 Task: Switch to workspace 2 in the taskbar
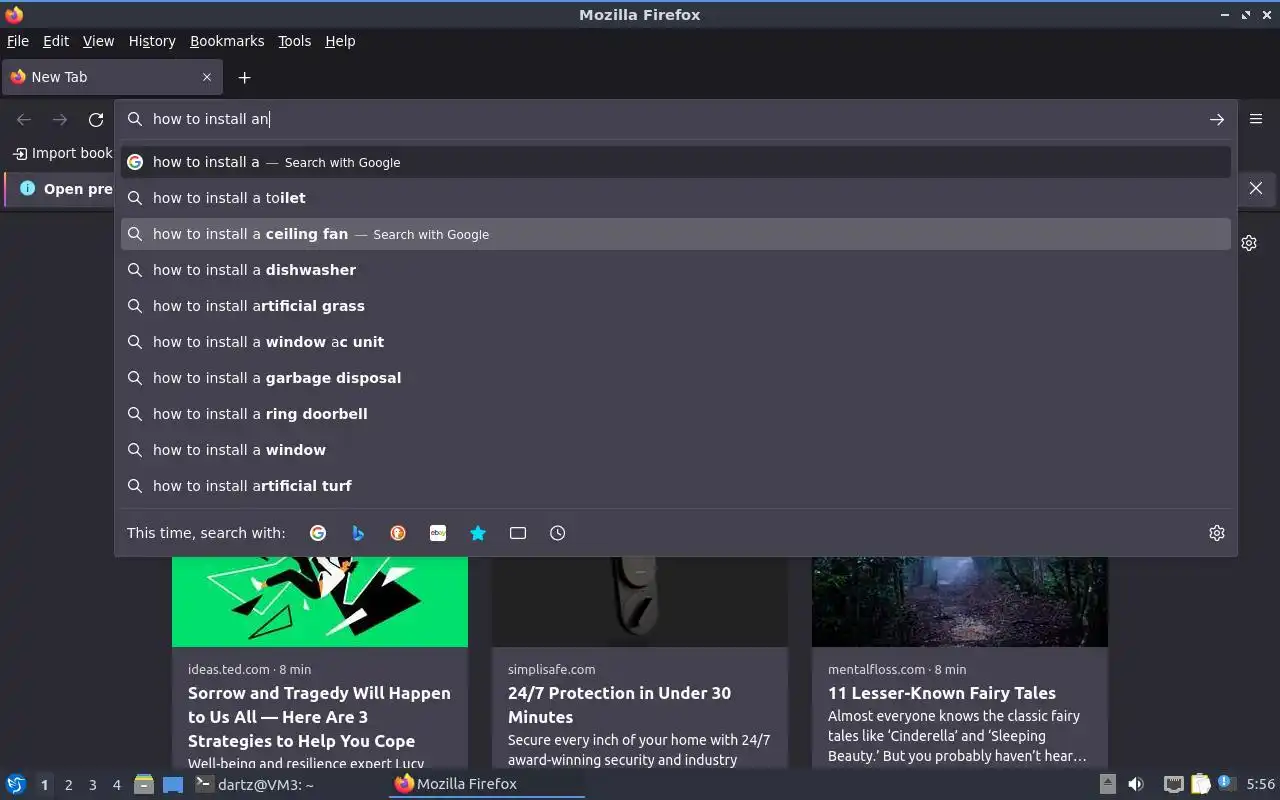click(68, 785)
